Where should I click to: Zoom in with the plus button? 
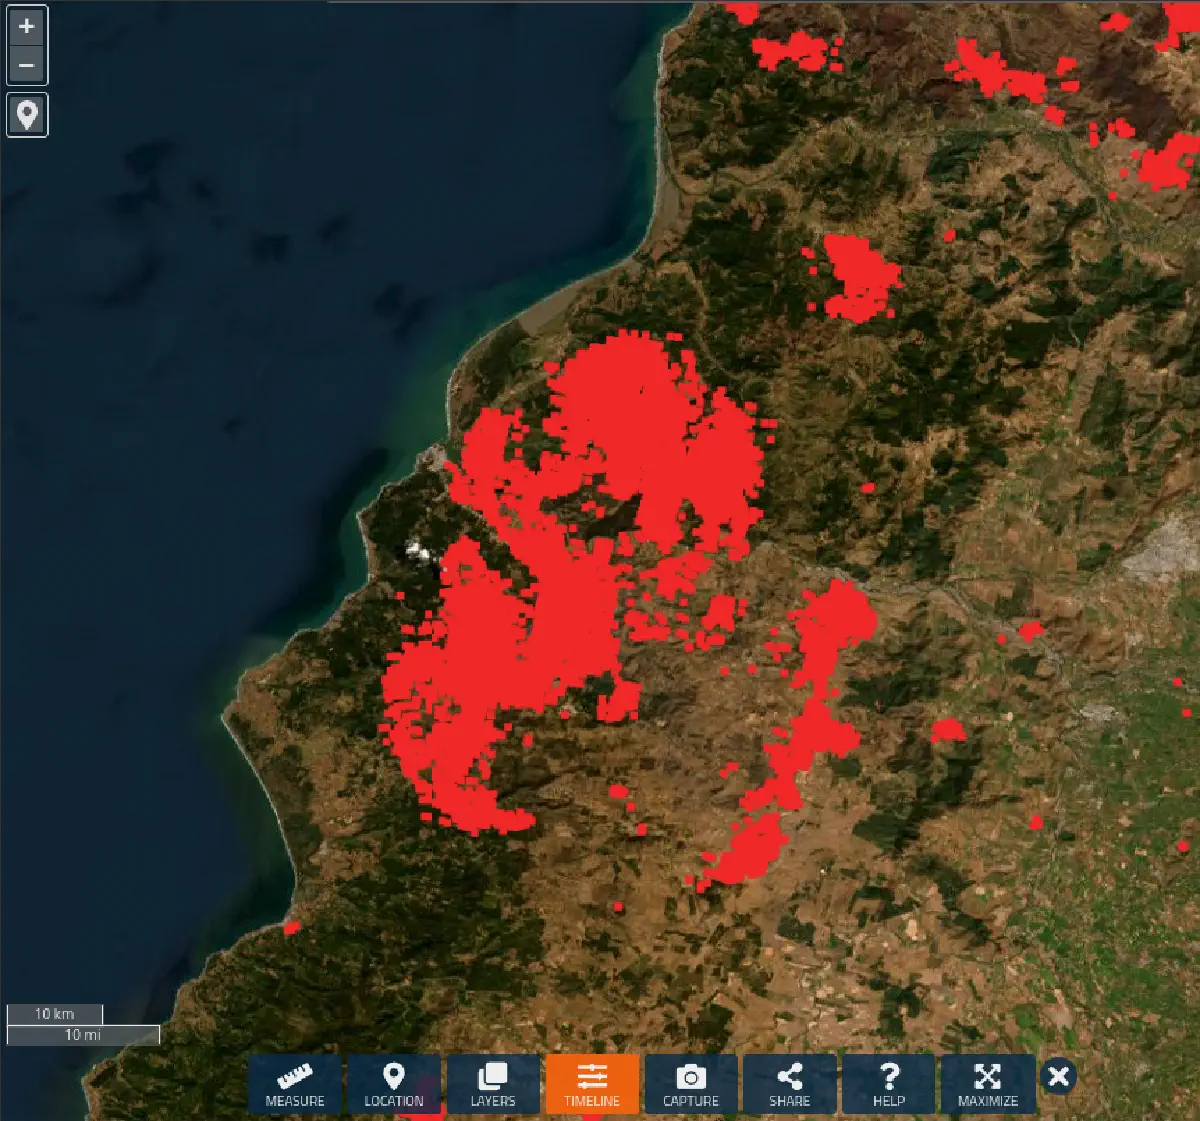27,26
